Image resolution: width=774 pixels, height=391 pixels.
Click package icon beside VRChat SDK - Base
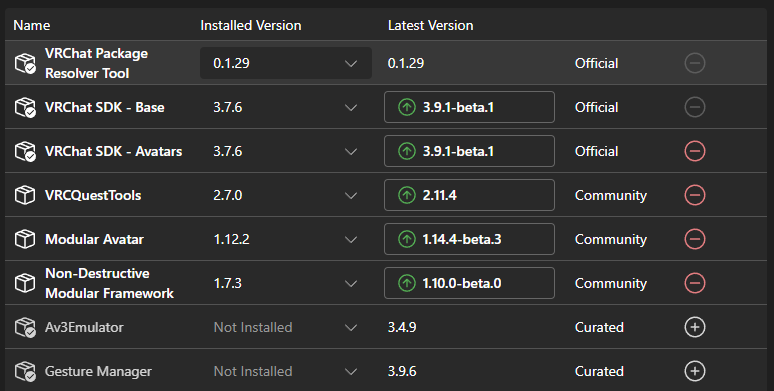25,107
